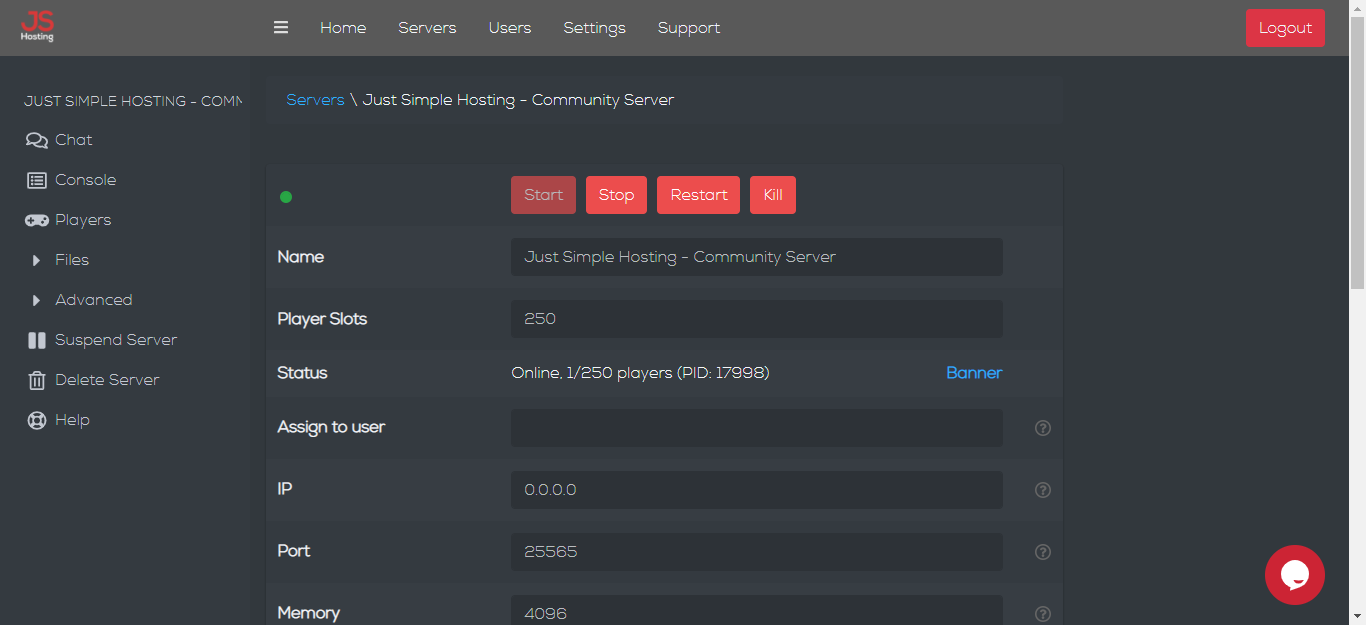
Task: Click into the Port input field
Action: click(x=757, y=552)
